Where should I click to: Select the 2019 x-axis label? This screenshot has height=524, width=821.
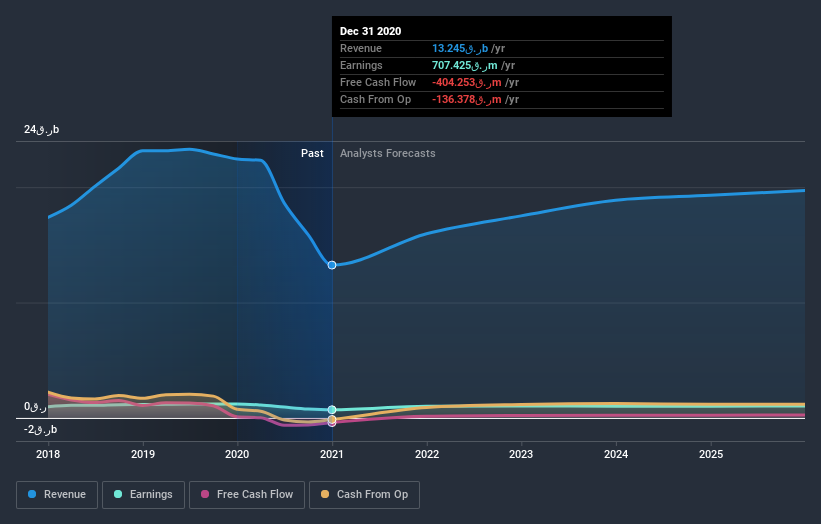(x=142, y=454)
